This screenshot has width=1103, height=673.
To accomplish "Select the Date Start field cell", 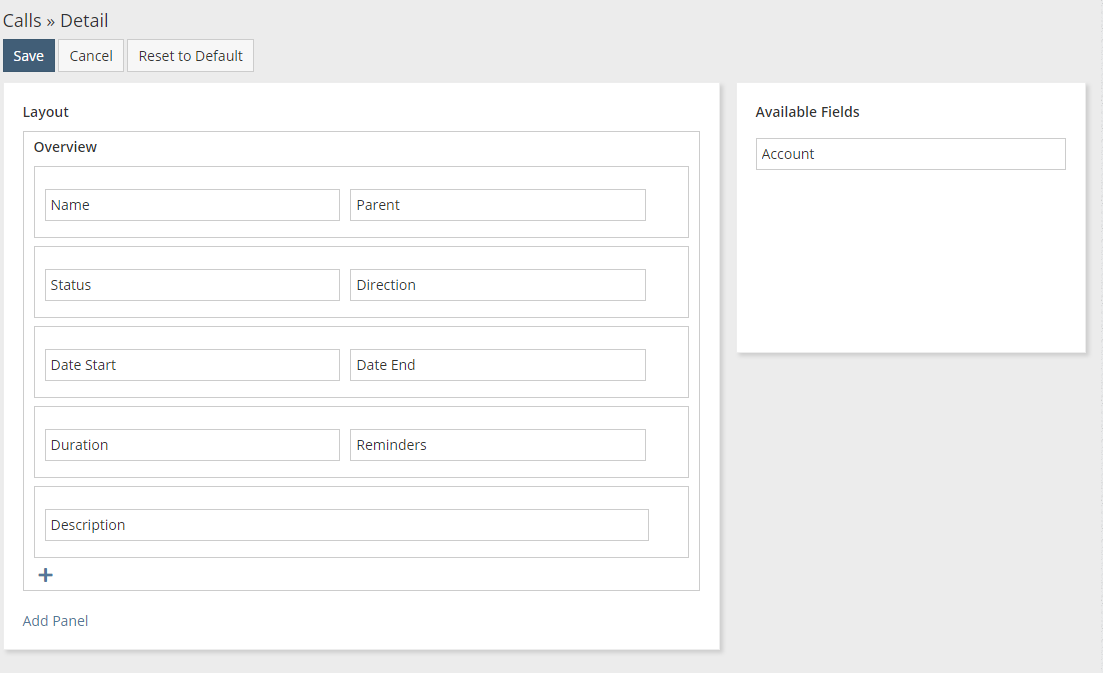I will coord(192,365).
